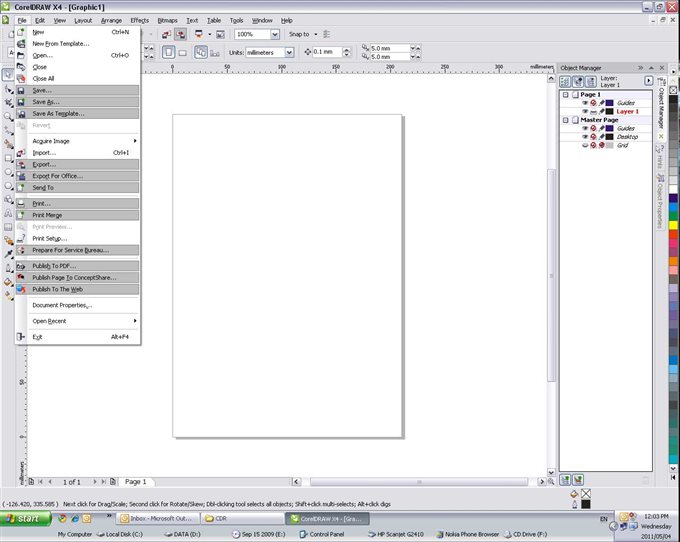Image resolution: width=680 pixels, height=542 pixels.
Task: Switch to Inbox - Microsoft Outlook taskbar button
Action: [159, 518]
